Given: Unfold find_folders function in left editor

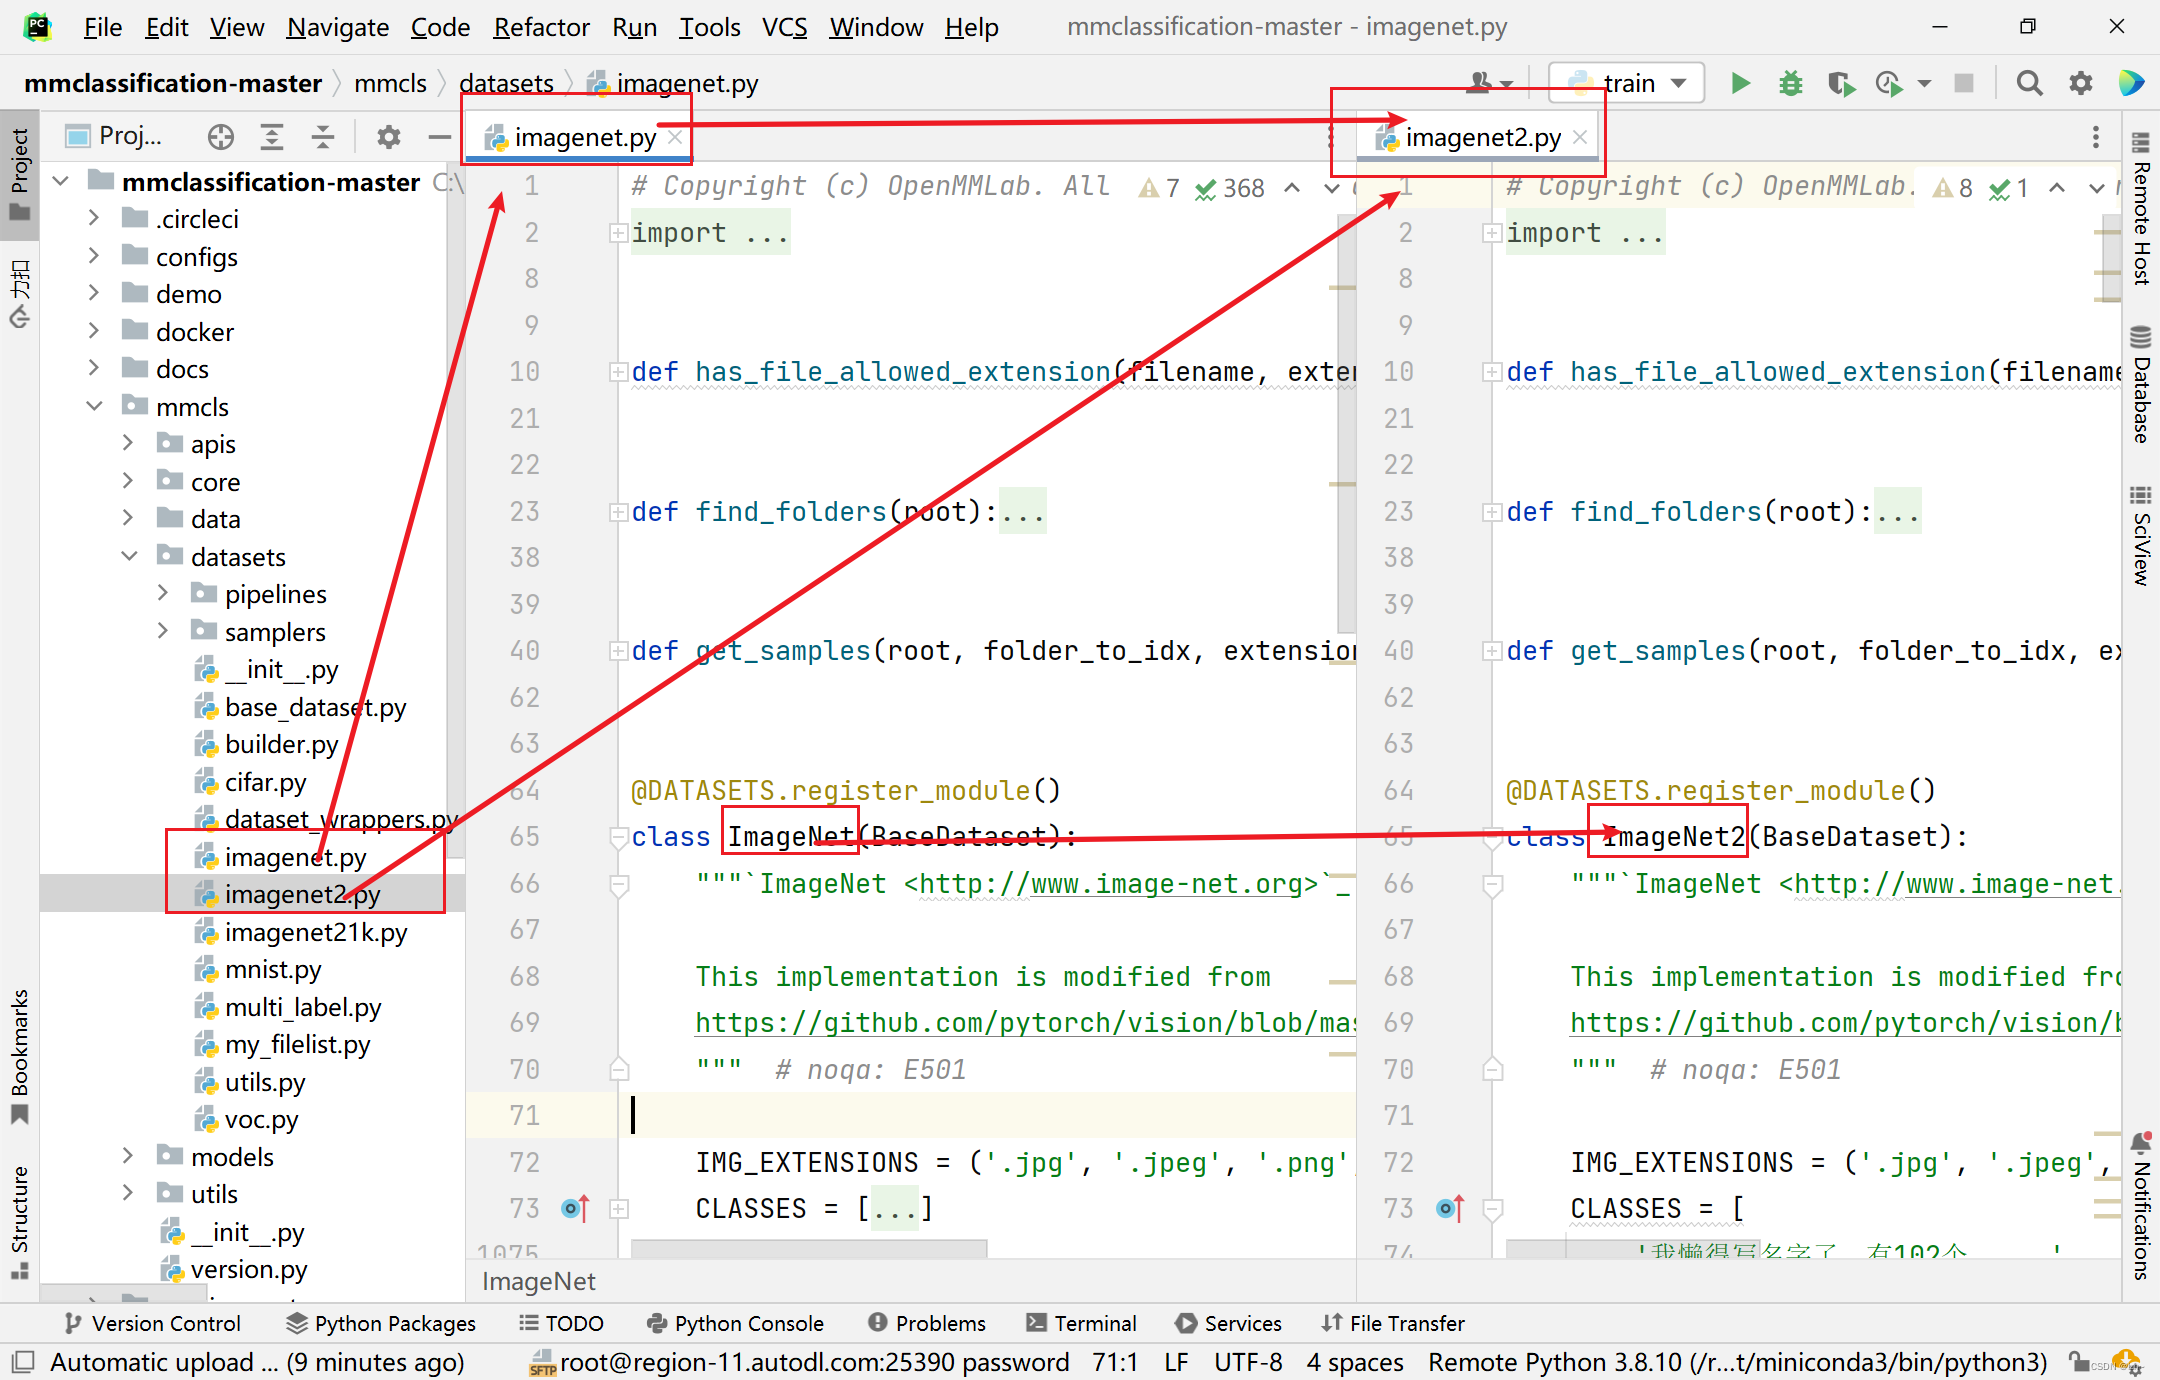Looking at the screenshot, I should click(x=618, y=512).
